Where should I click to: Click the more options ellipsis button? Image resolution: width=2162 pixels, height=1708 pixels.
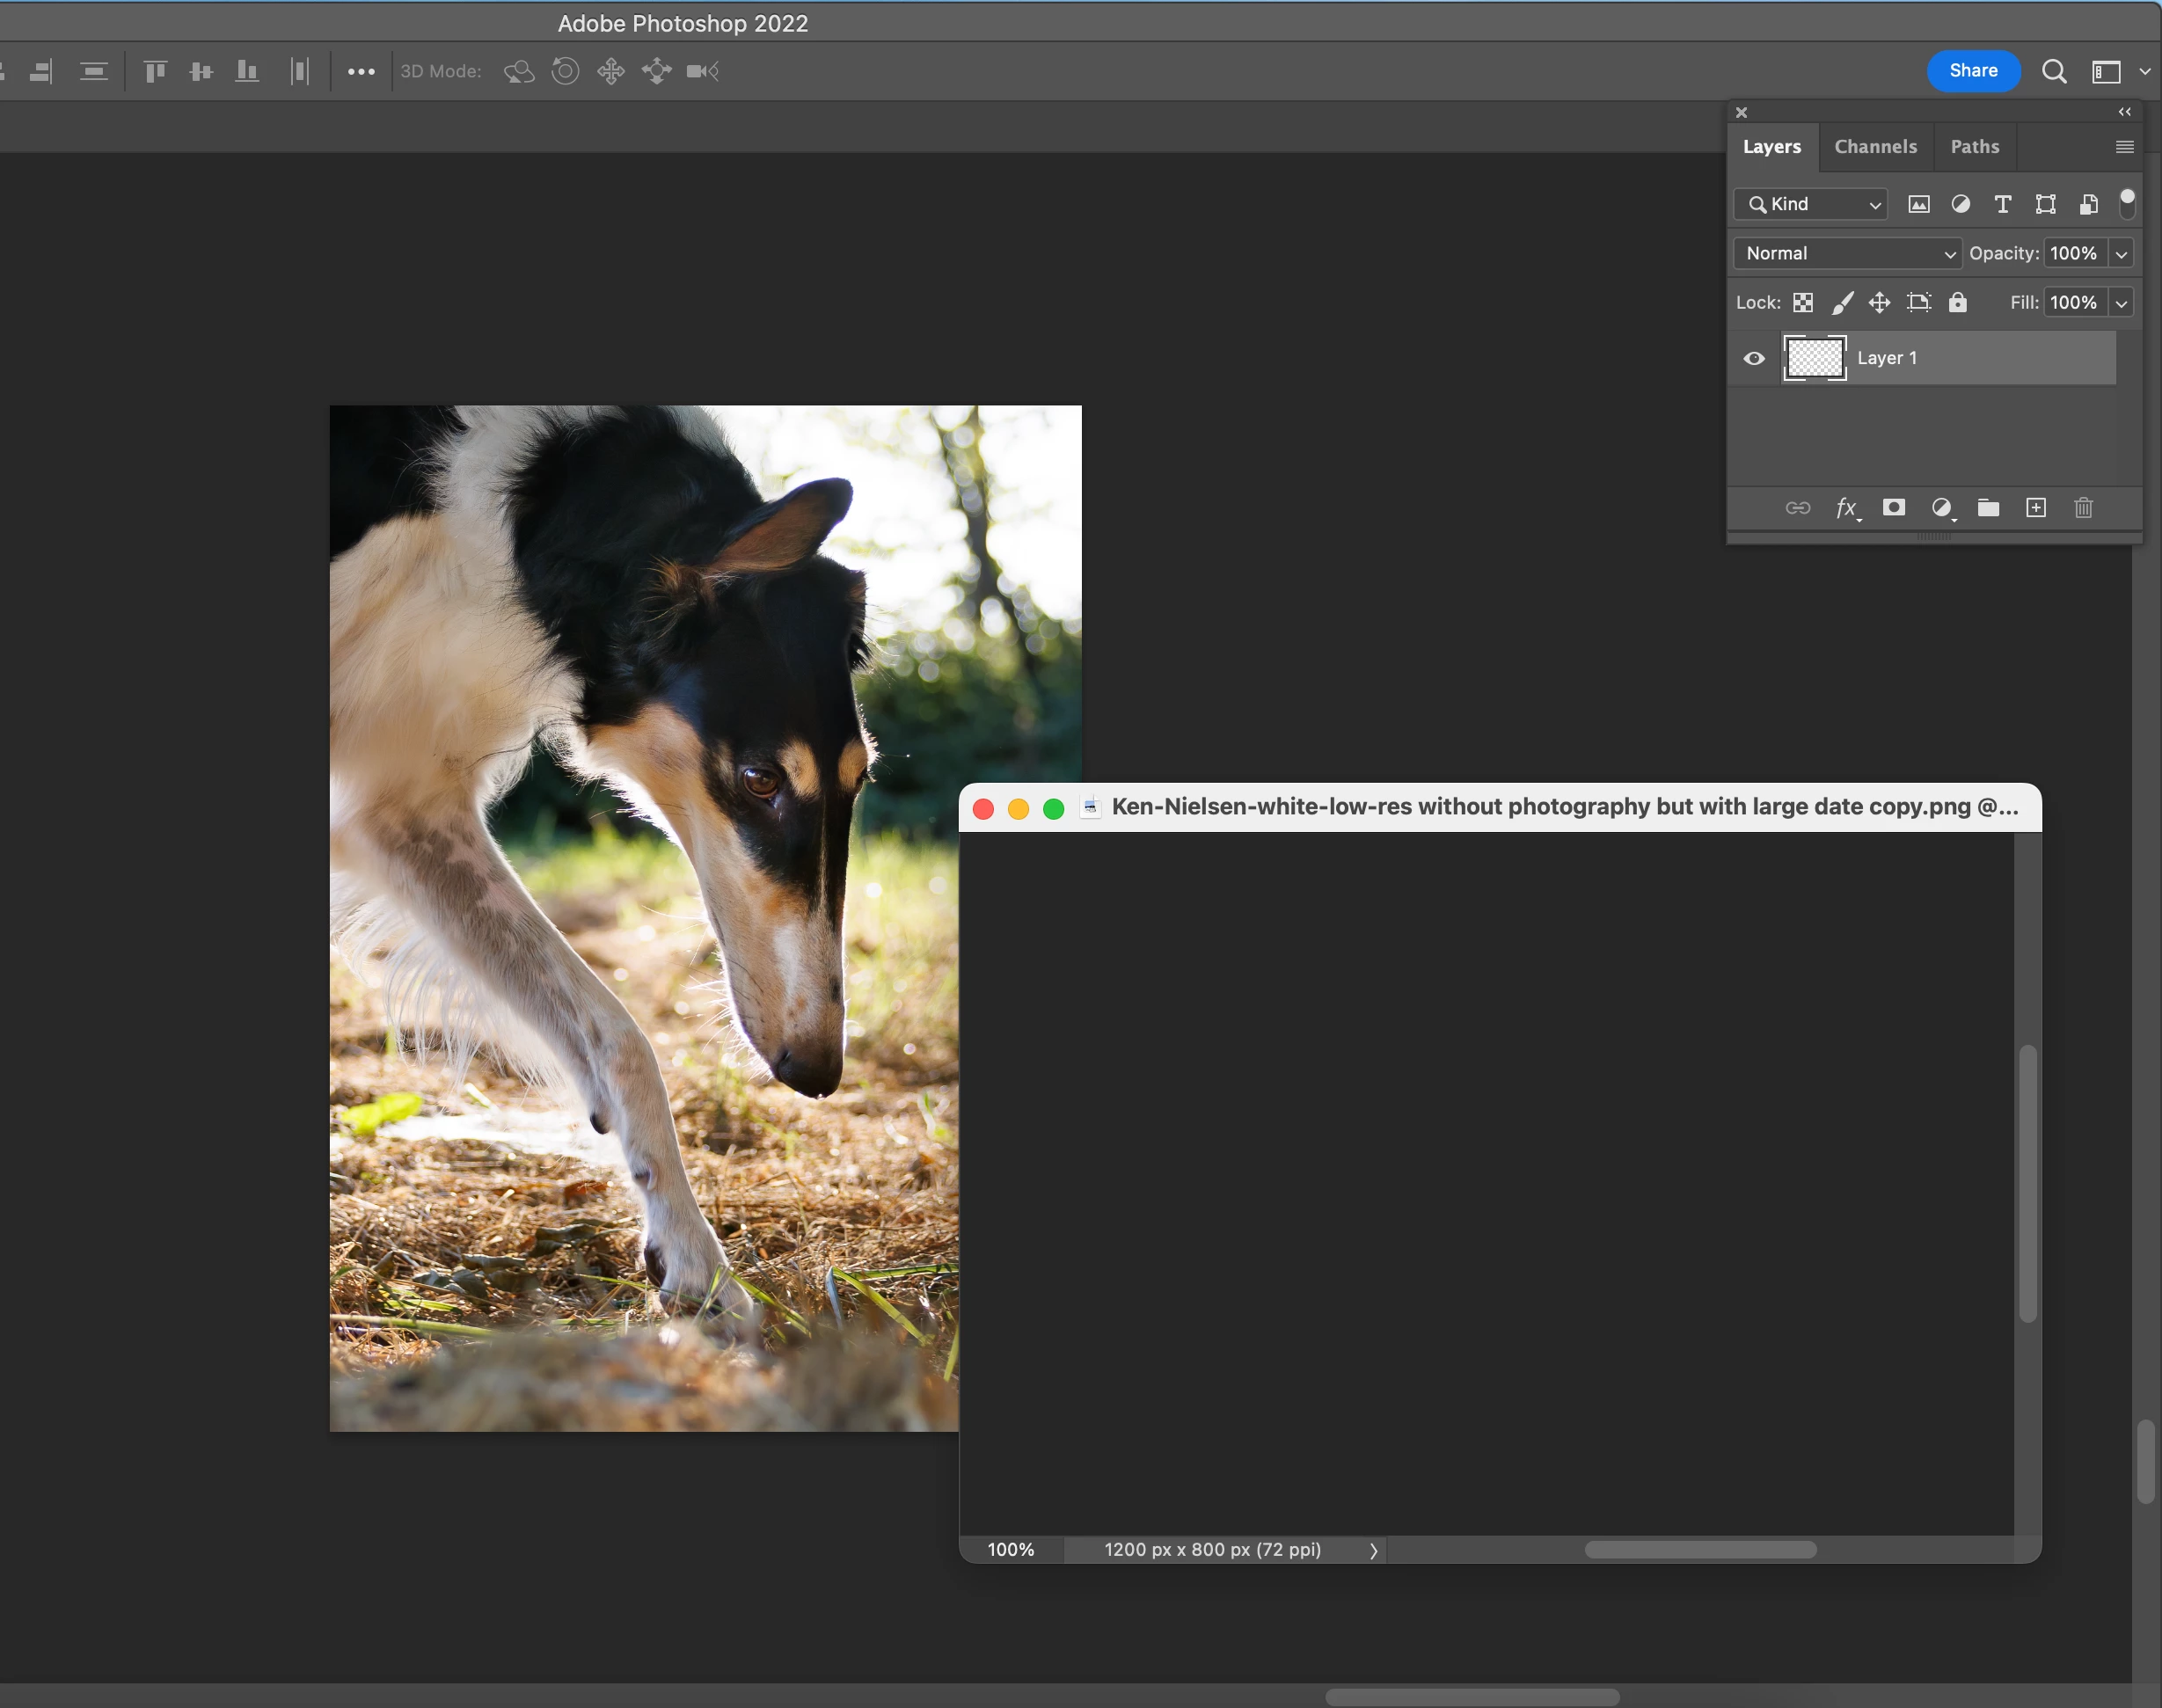[361, 71]
